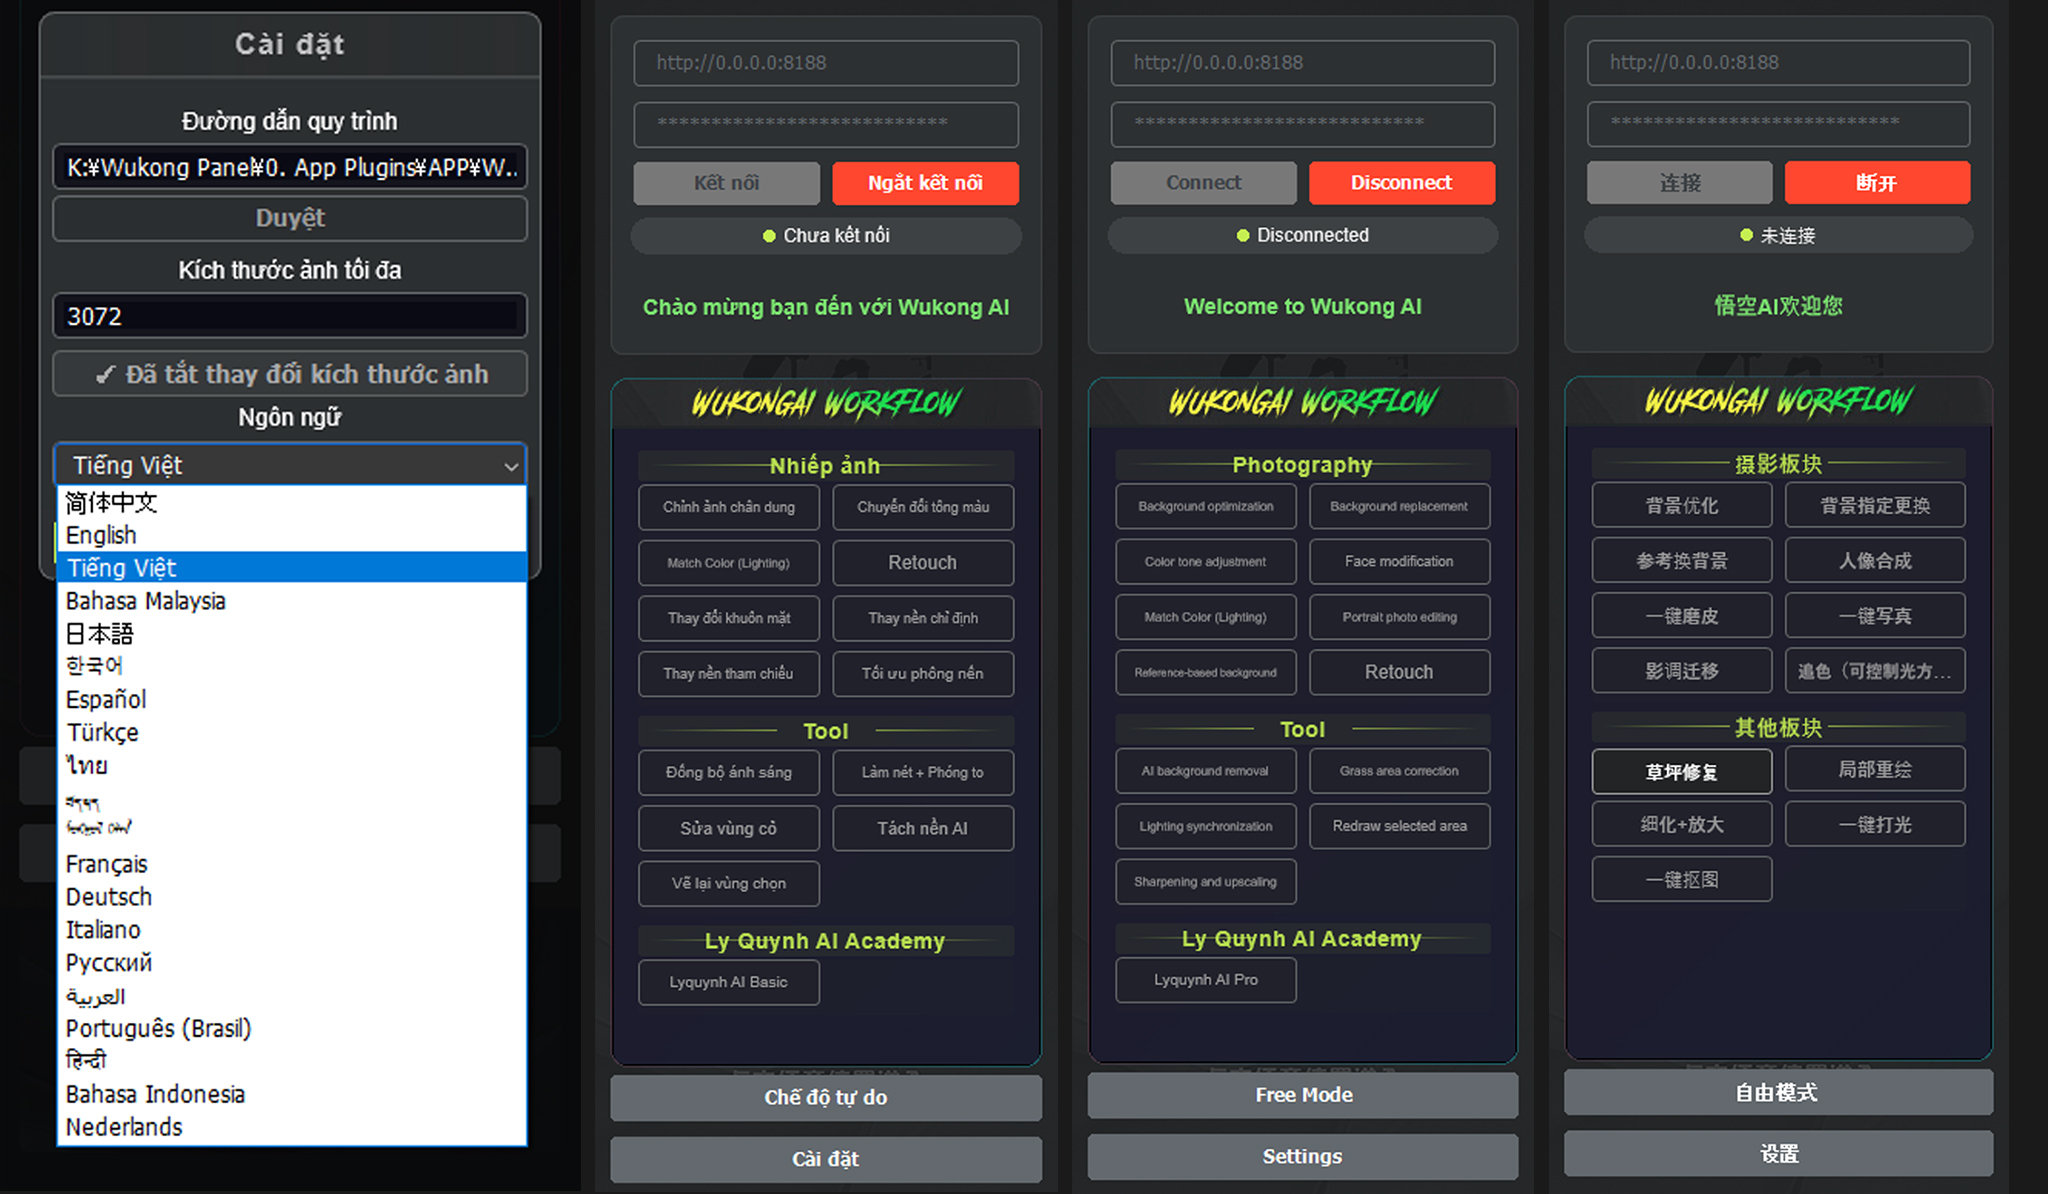Choose Deutsch language option

292,897
